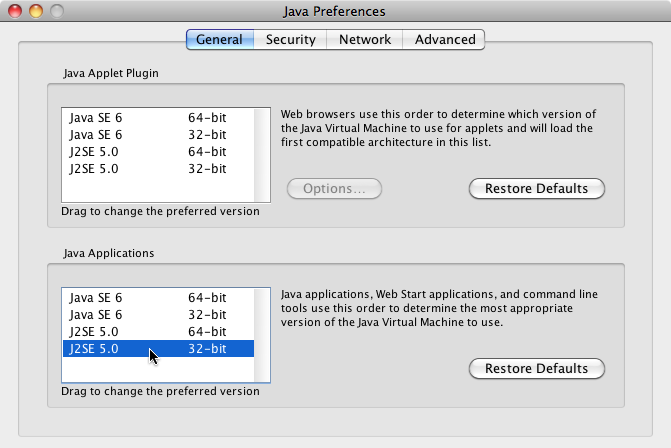
Task: Select J2SE 5.0 32-bit in Applet Plugin list
Action: pos(158,169)
